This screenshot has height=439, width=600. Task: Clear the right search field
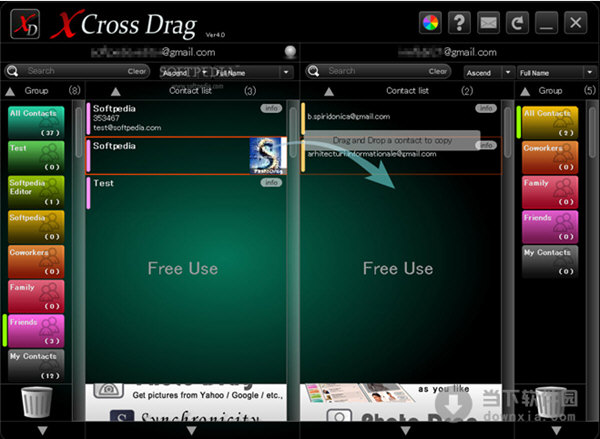(438, 71)
